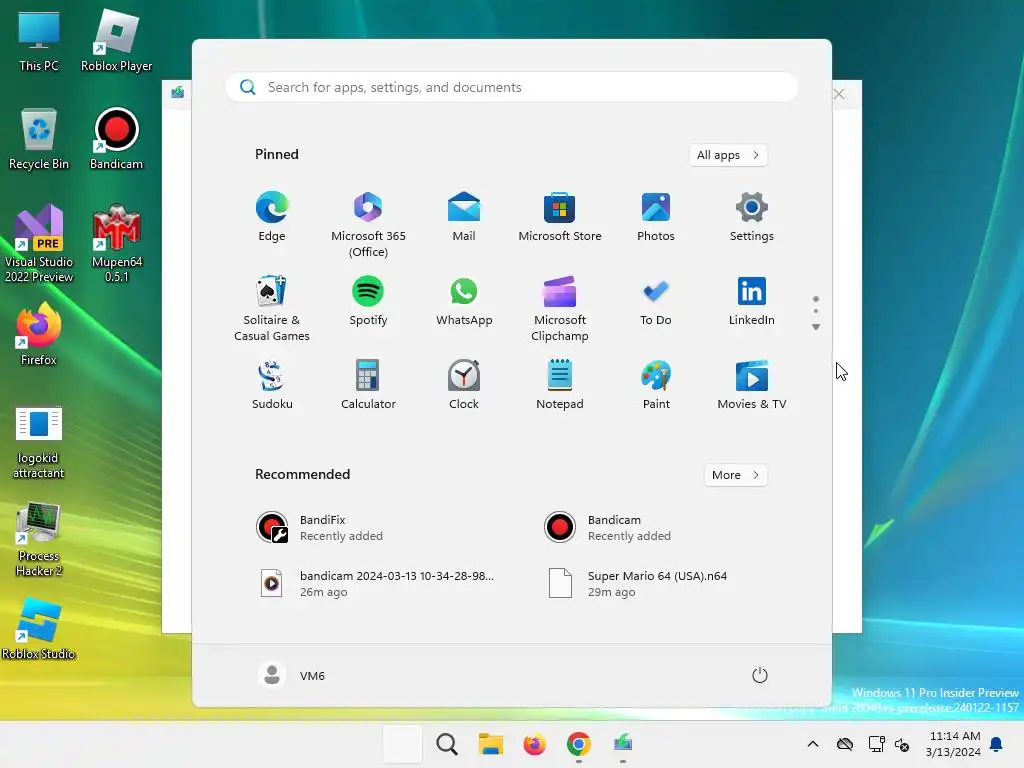Go to next pinned page arrow
This screenshot has height=768, width=1024.
[816, 327]
